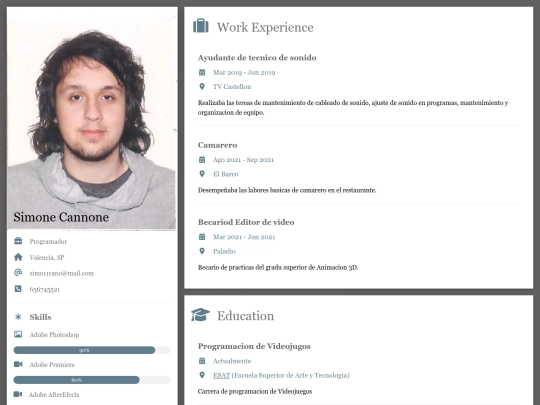Click the briefcase icon next to Programador
This screenshot has width=540, height=405.
click(x=18, y=241)
